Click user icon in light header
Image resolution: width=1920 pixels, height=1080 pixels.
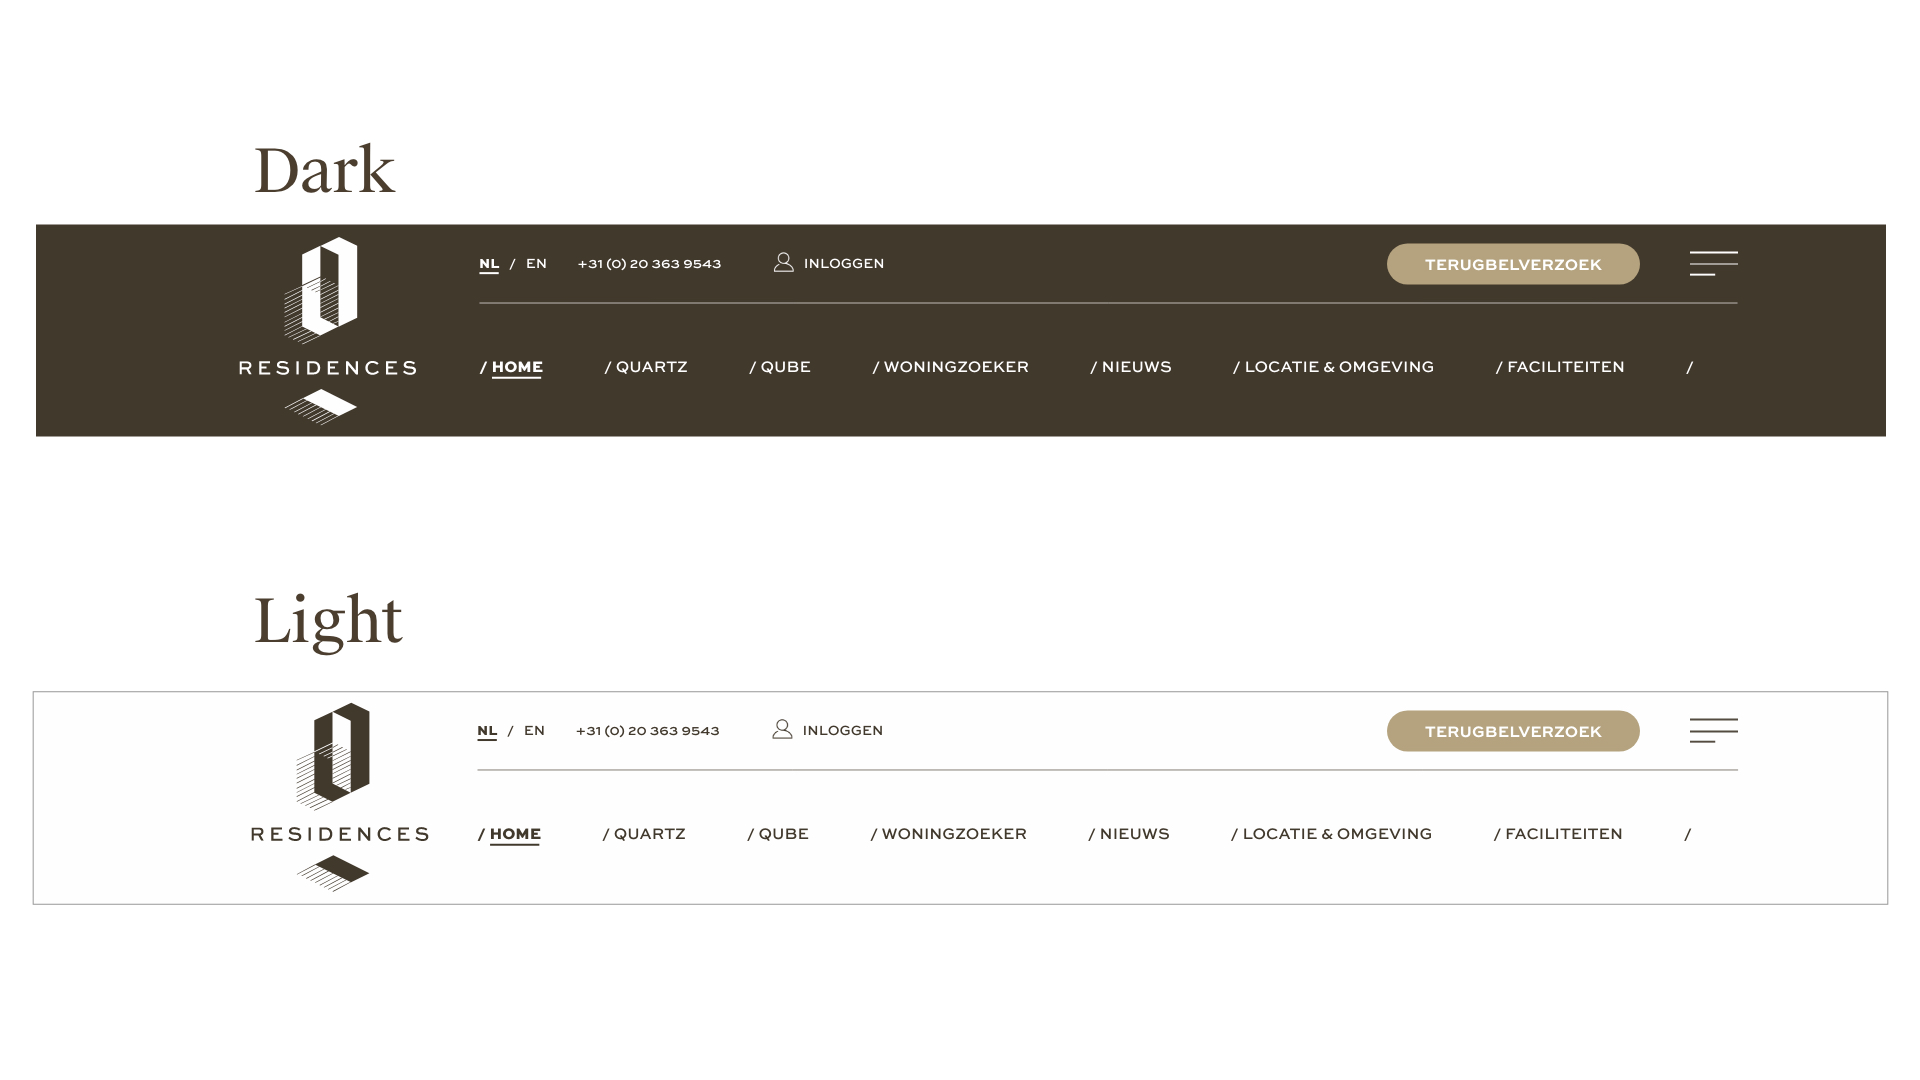point(782,729)
